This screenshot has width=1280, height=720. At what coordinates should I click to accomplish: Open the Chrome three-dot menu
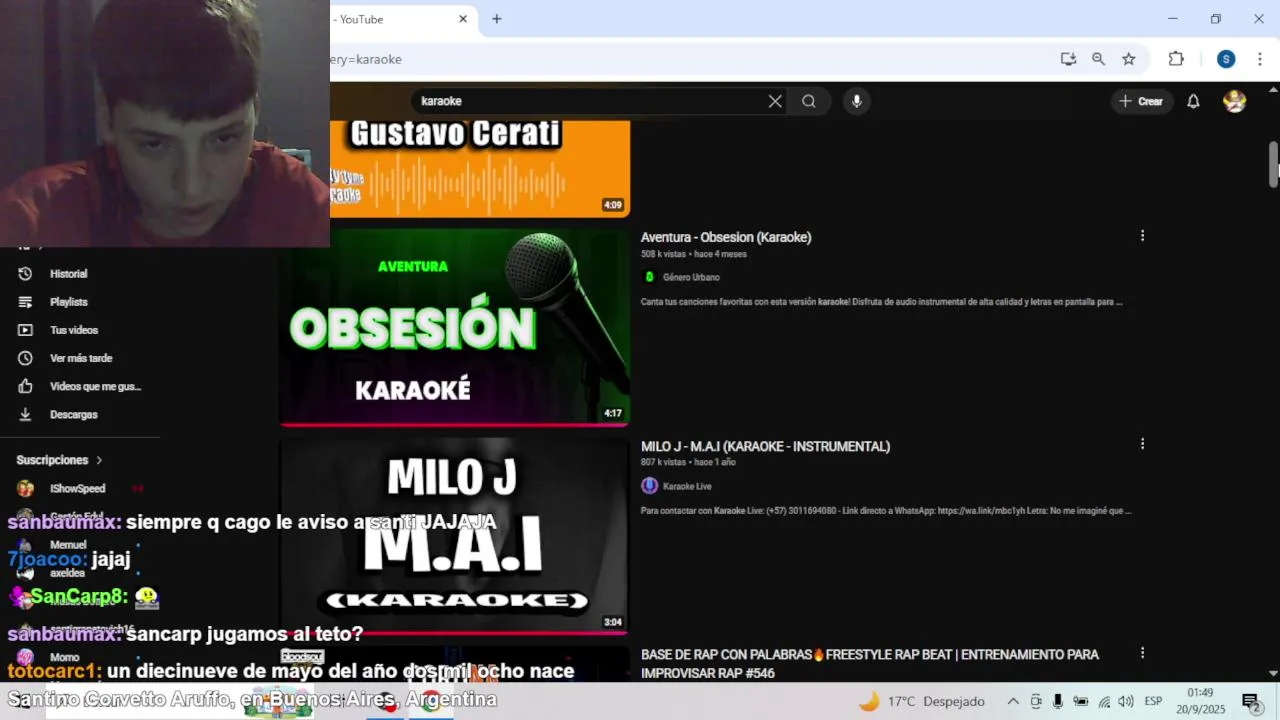point(1260,59)
